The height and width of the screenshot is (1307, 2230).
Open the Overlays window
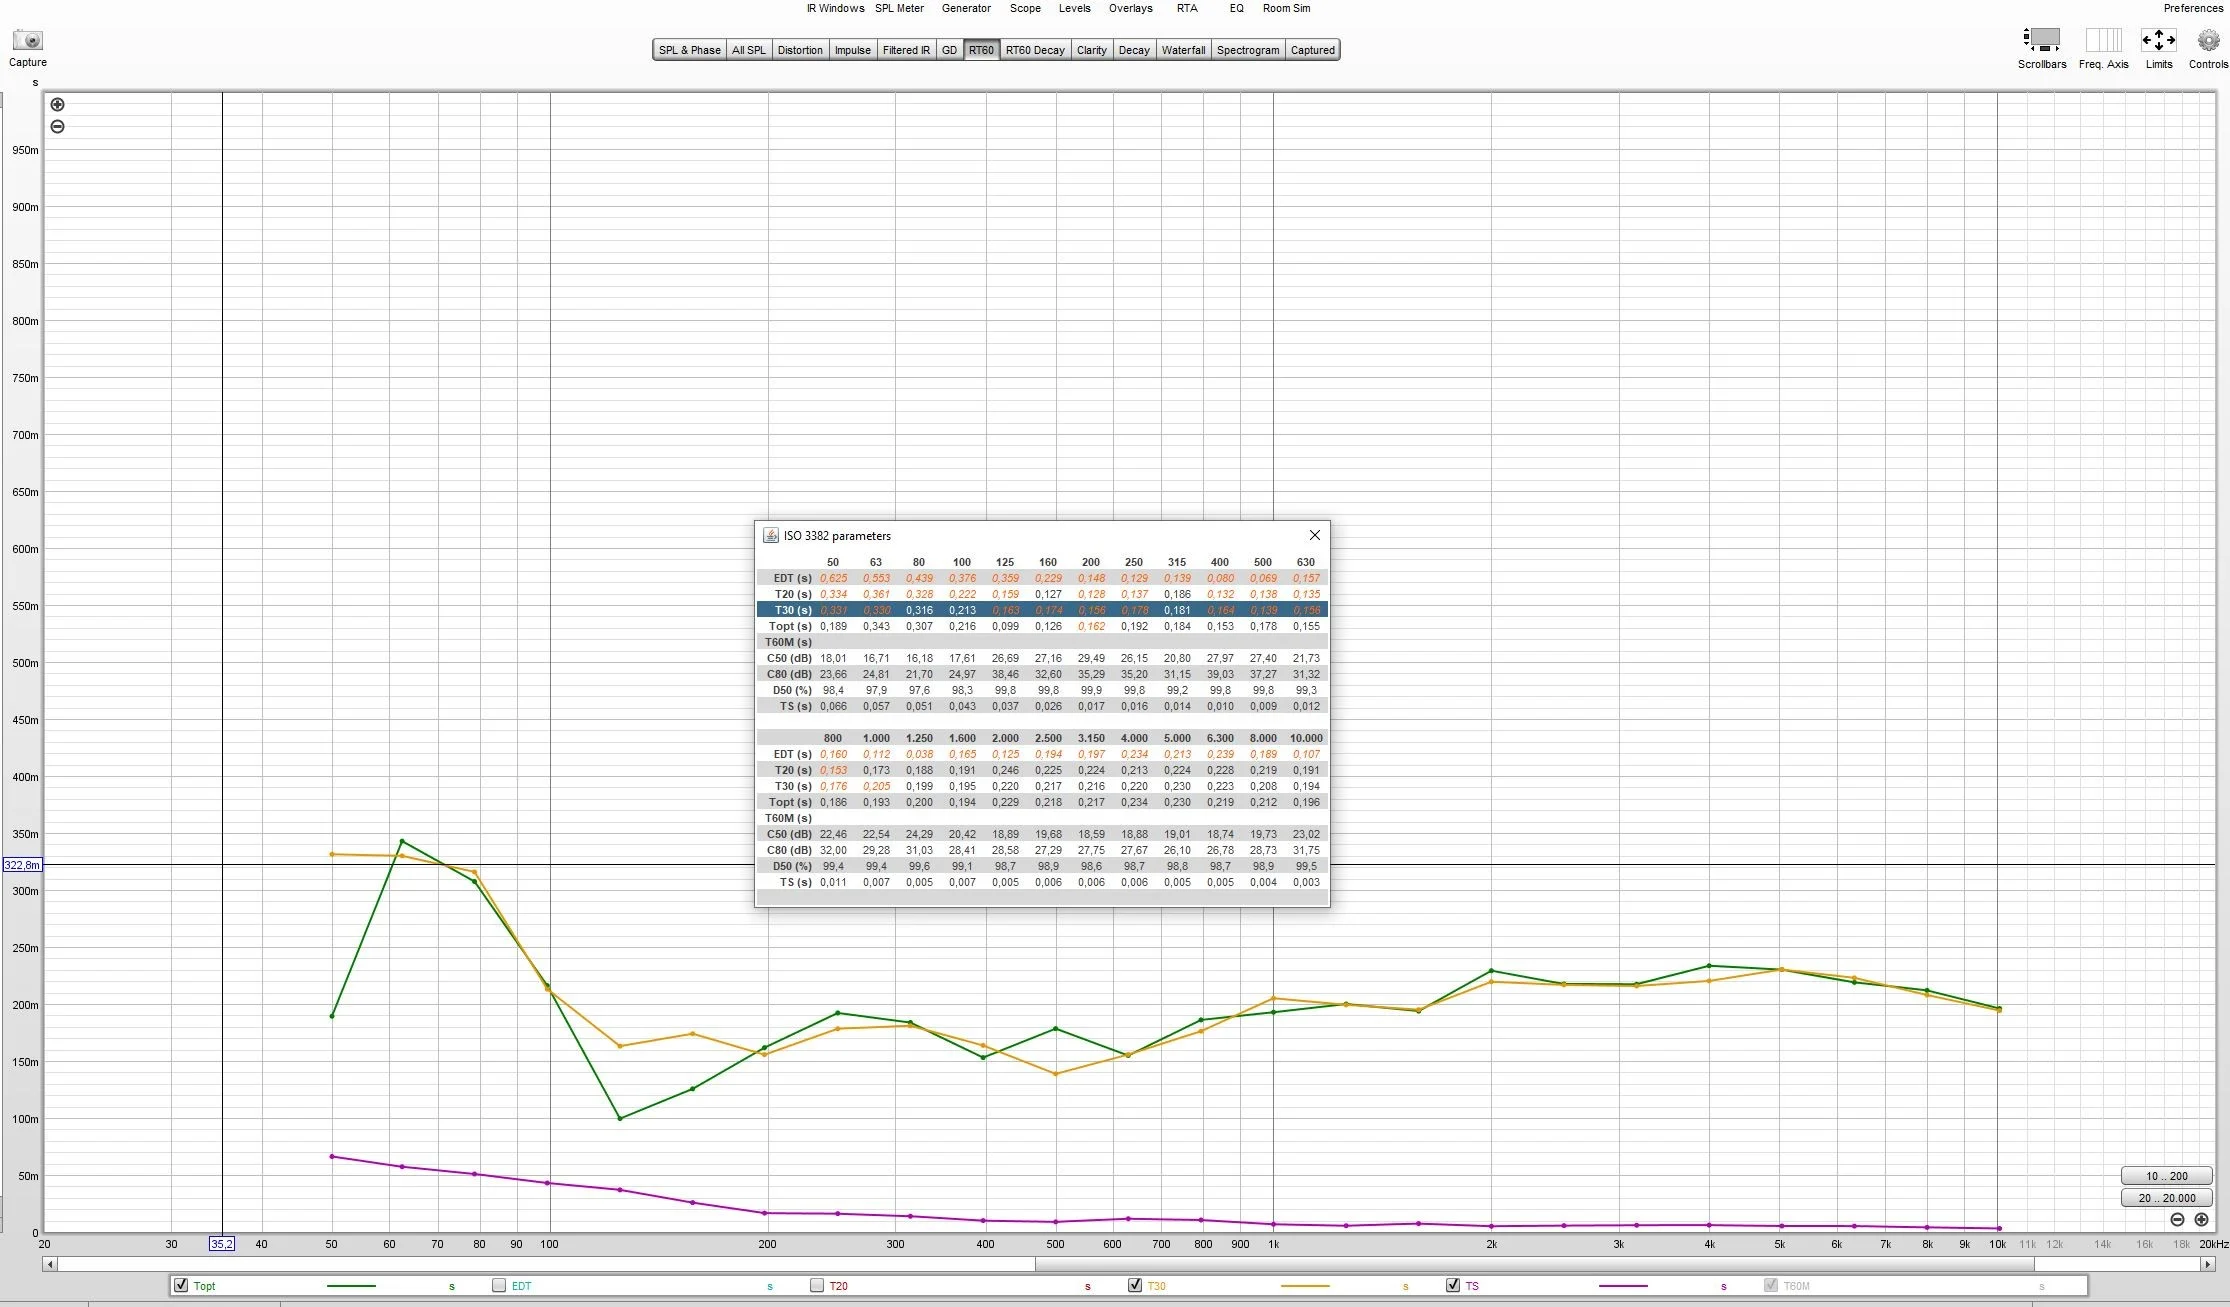point(1130,8)
